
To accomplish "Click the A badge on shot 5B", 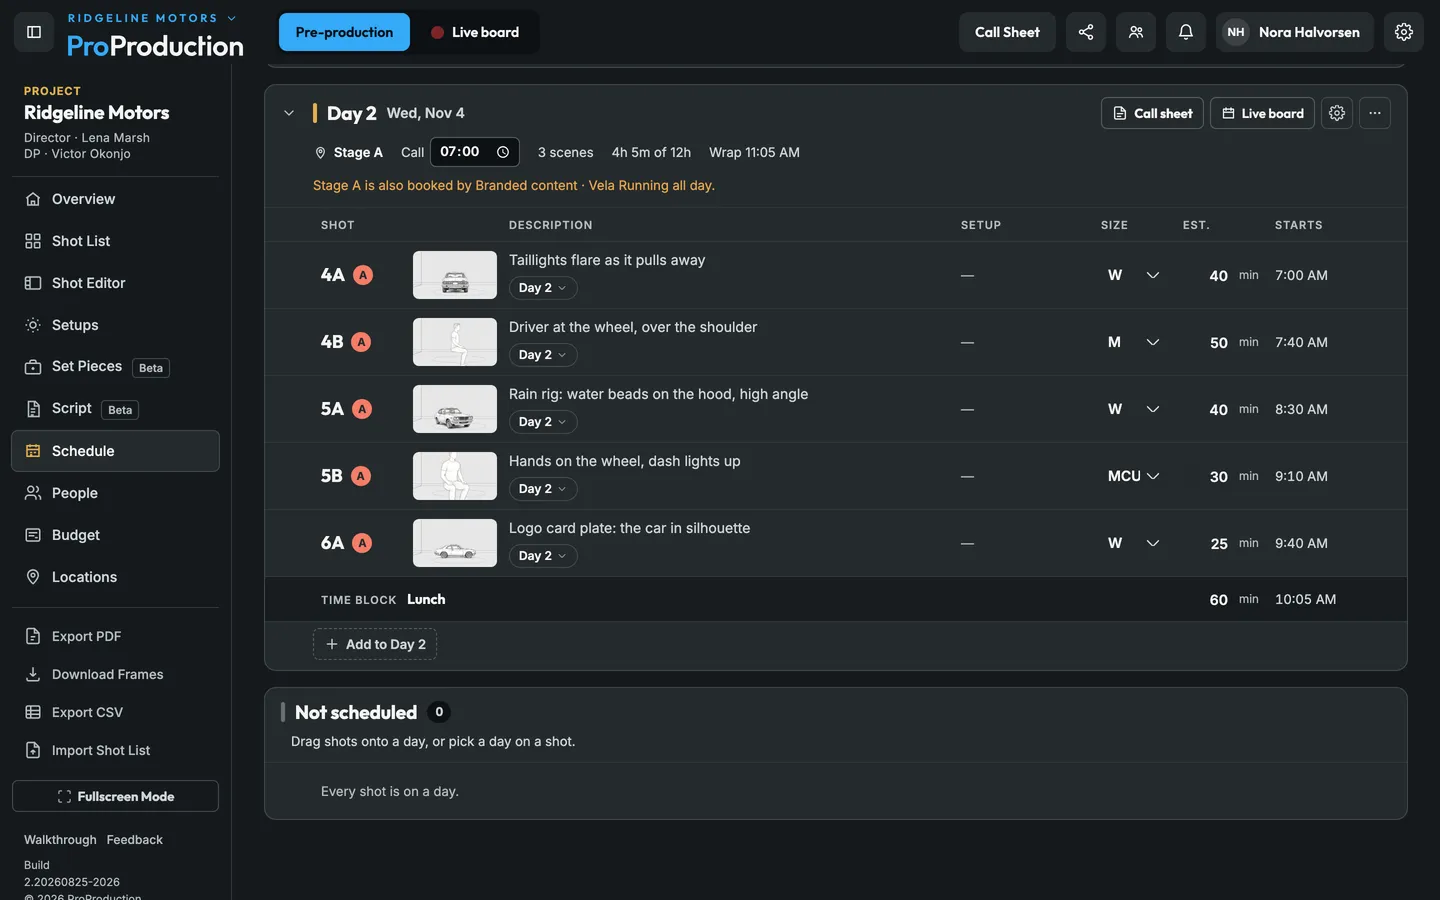I will point(361,476).
